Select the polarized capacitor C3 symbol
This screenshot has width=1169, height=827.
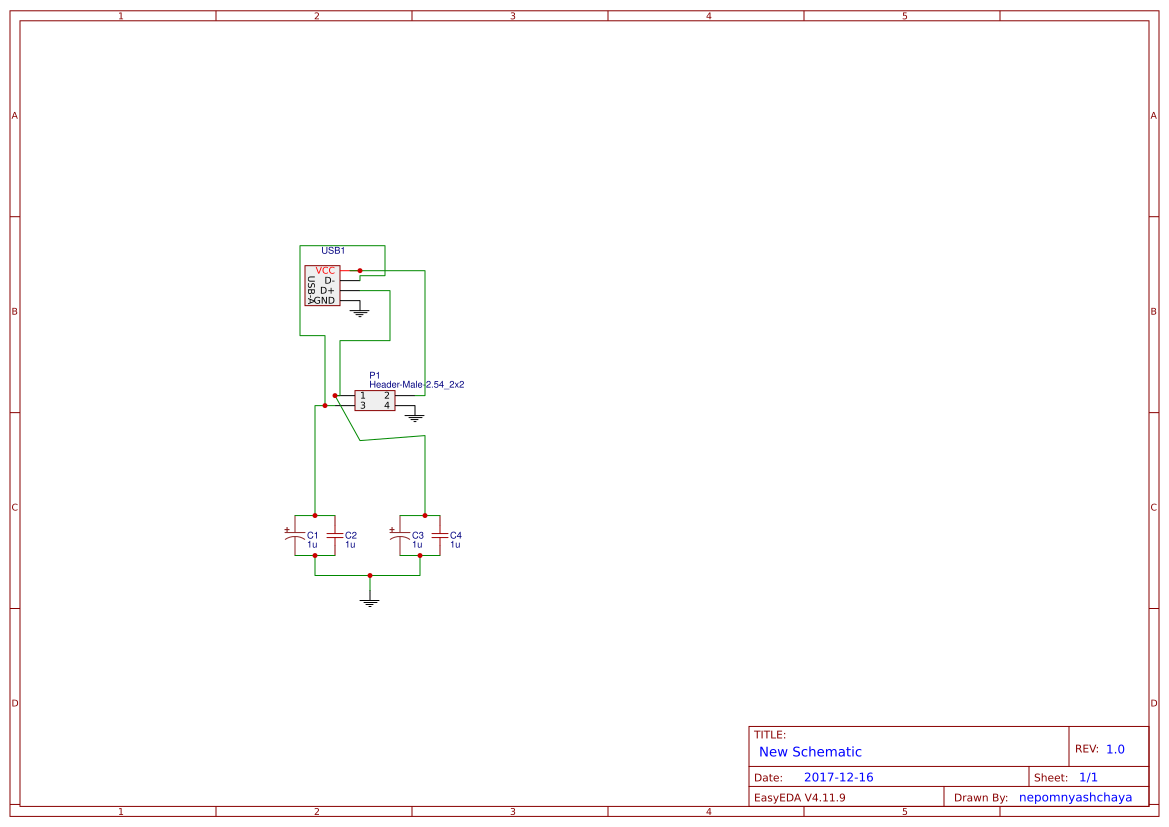coord(400,535)
